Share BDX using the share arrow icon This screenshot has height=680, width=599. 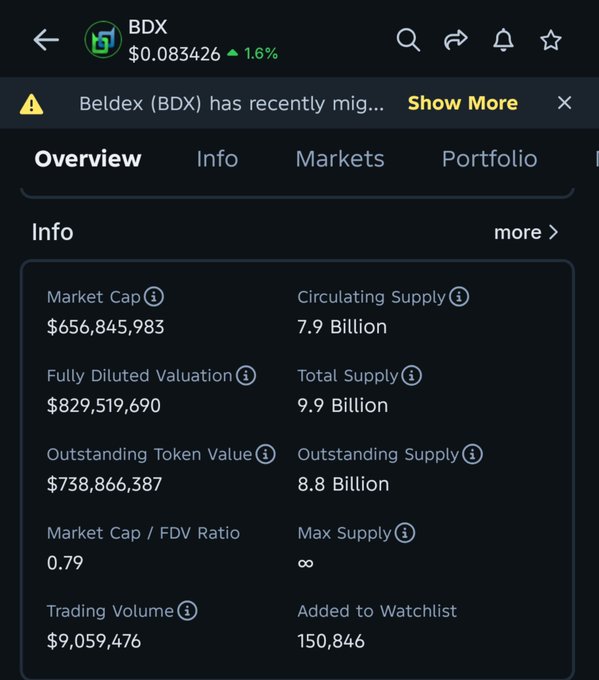pos(456,40)
